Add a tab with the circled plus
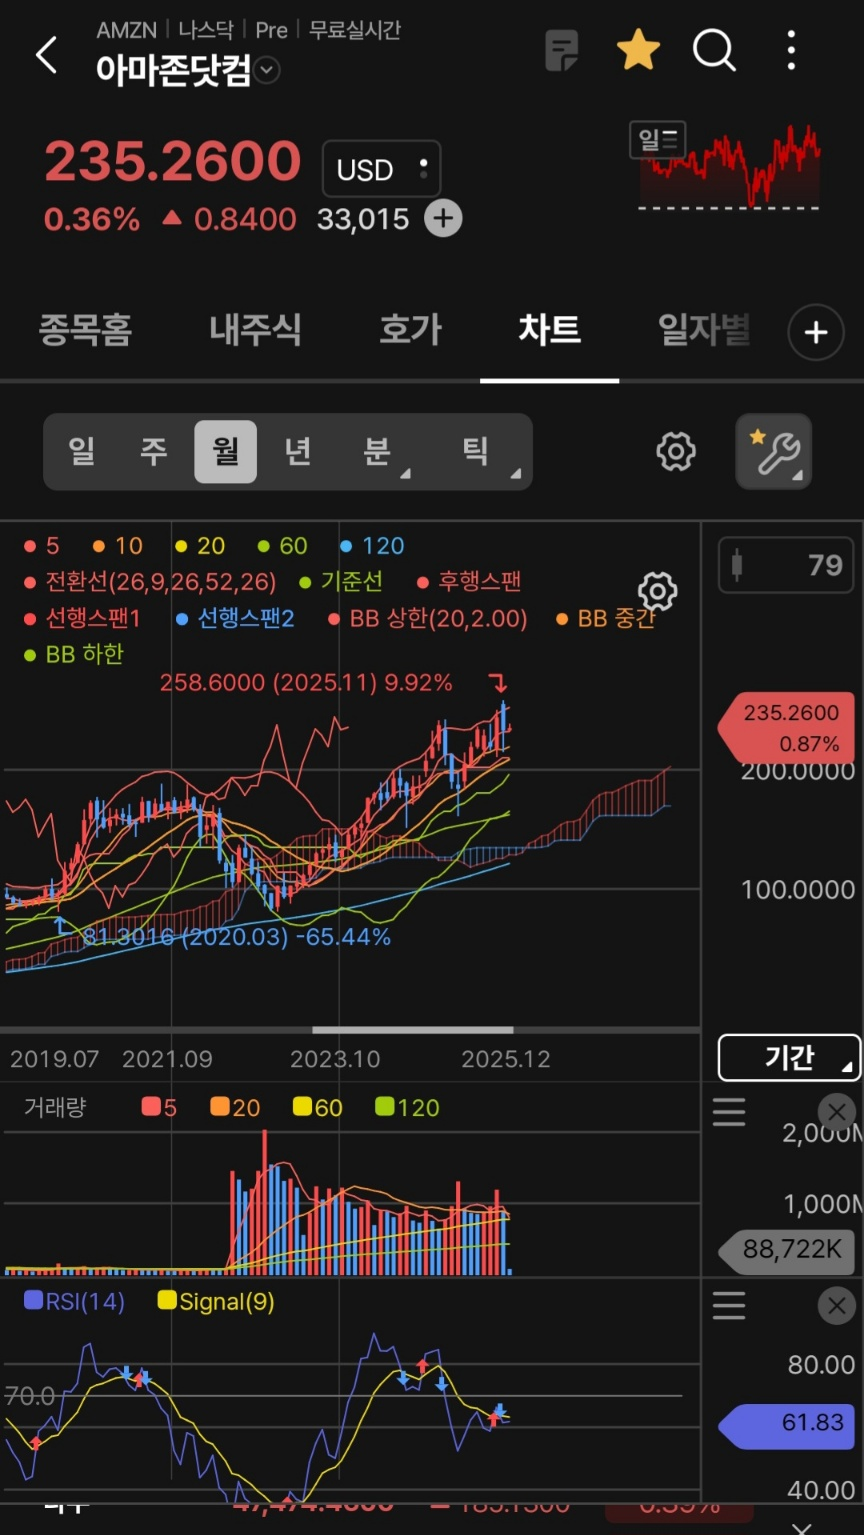The width and height of the screenshot is (864, 1535). (816, 332)
